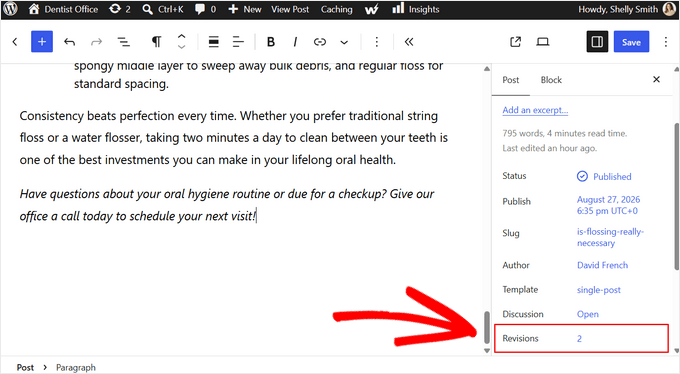The height and width of the screenshot is (374, 680).
Task: Edit publish date August 27, 2026
Action: point(608,205)
